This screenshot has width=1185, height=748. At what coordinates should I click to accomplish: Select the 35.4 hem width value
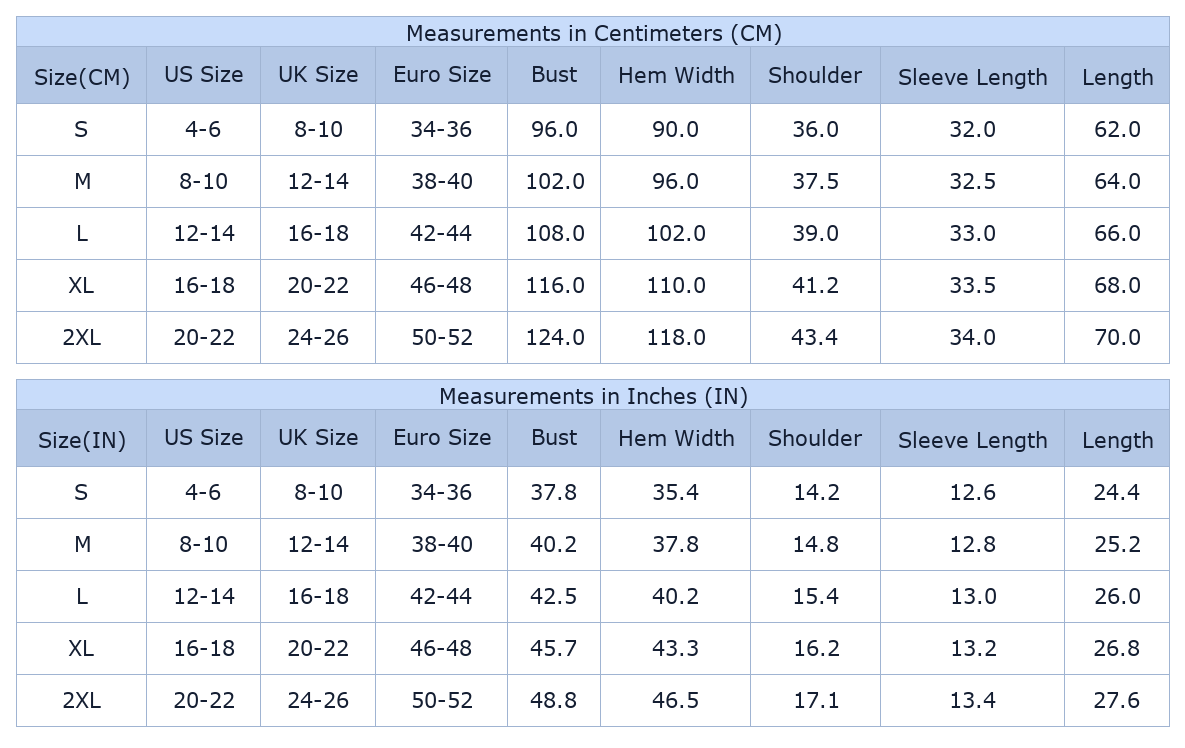676,493
